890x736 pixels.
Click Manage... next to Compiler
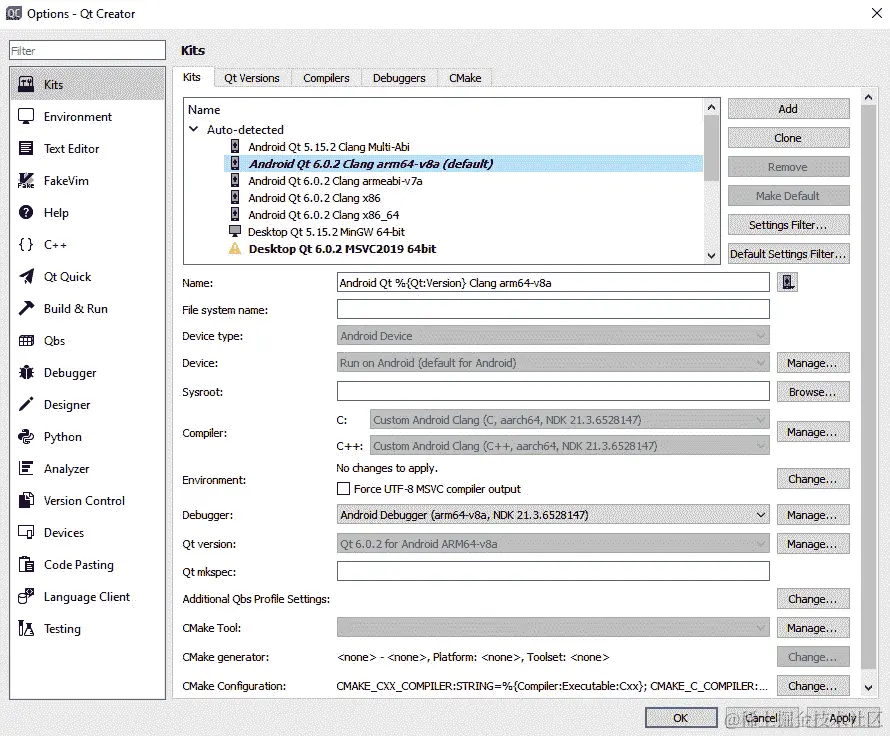coord(812,432)
